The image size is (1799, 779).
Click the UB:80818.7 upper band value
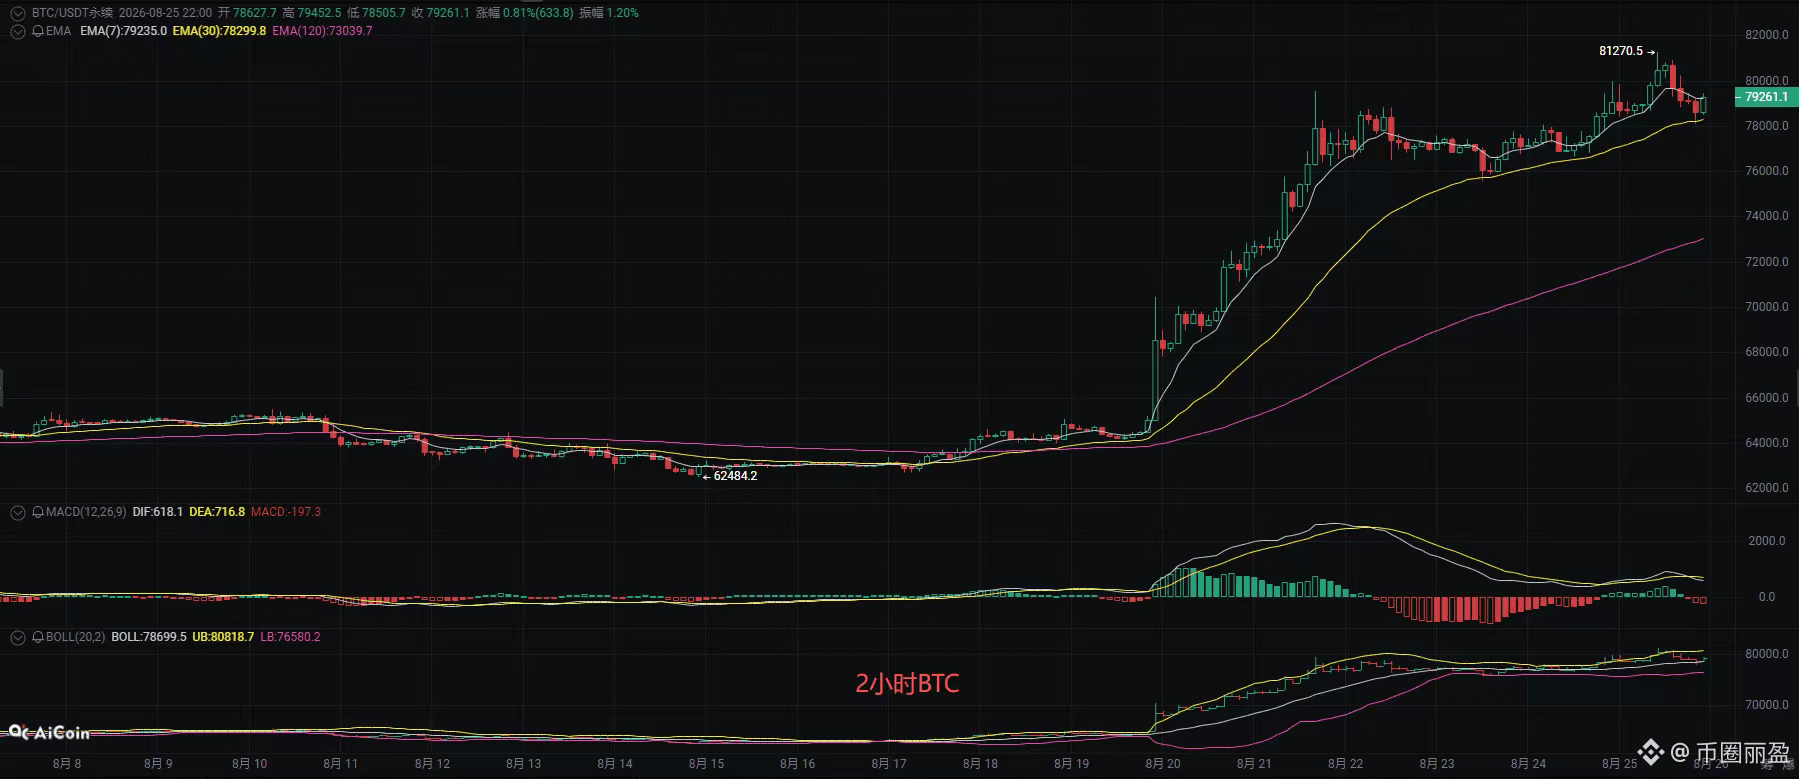pos(223,637)
